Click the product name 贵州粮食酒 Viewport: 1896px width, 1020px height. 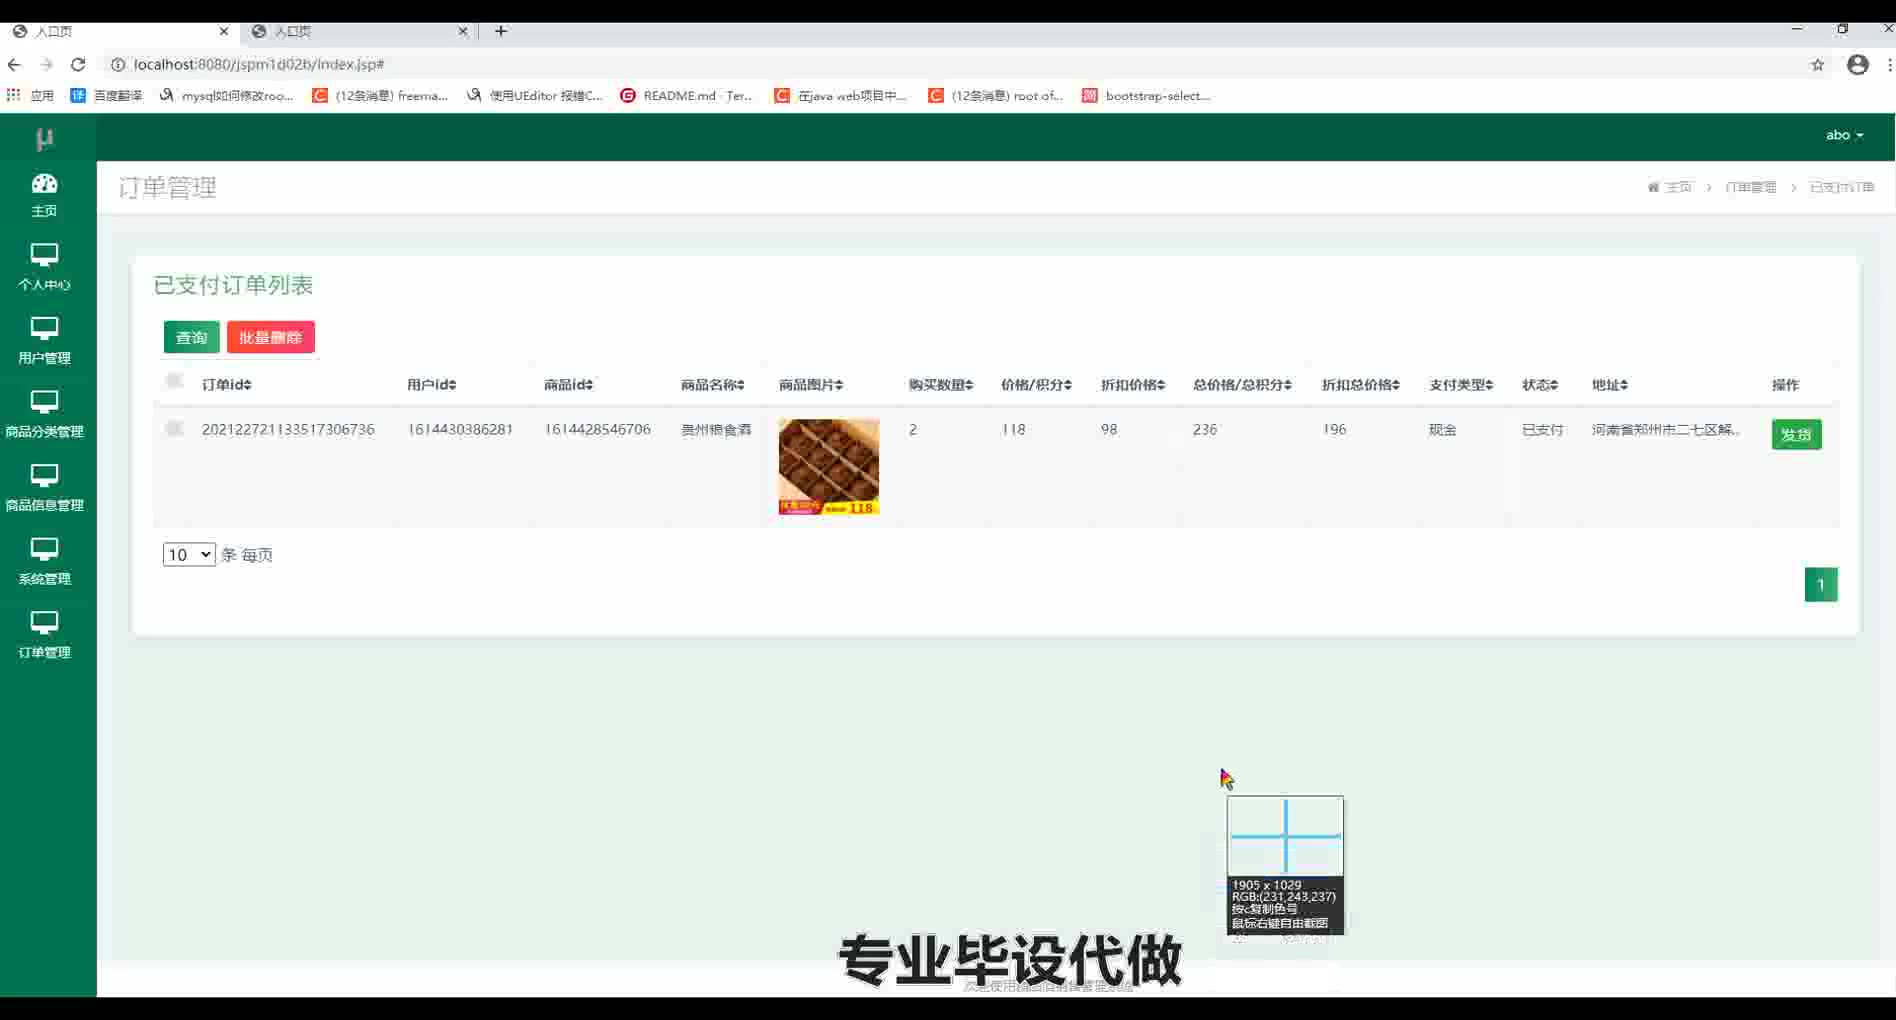pos(716,429)
